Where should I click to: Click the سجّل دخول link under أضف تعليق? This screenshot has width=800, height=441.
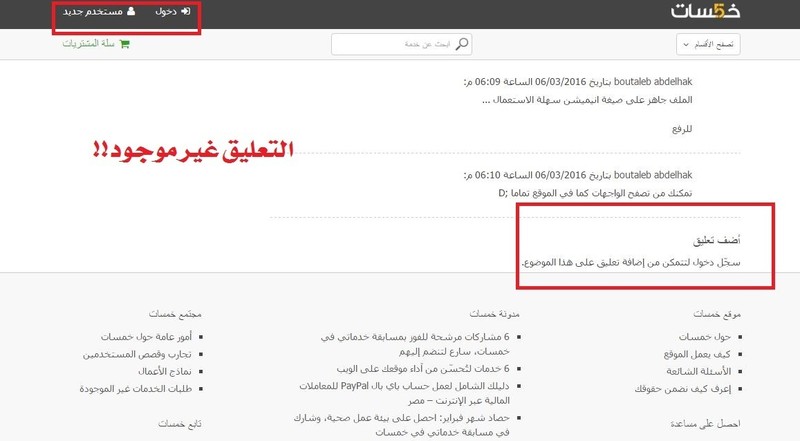716,262
